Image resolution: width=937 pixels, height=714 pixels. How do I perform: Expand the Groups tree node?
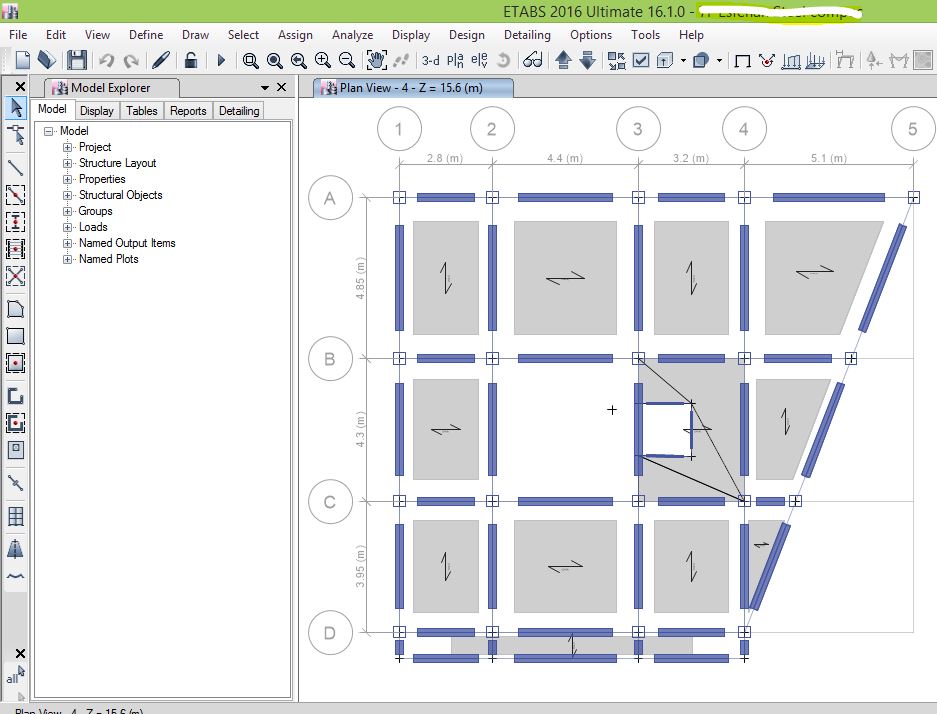(68, 211)
